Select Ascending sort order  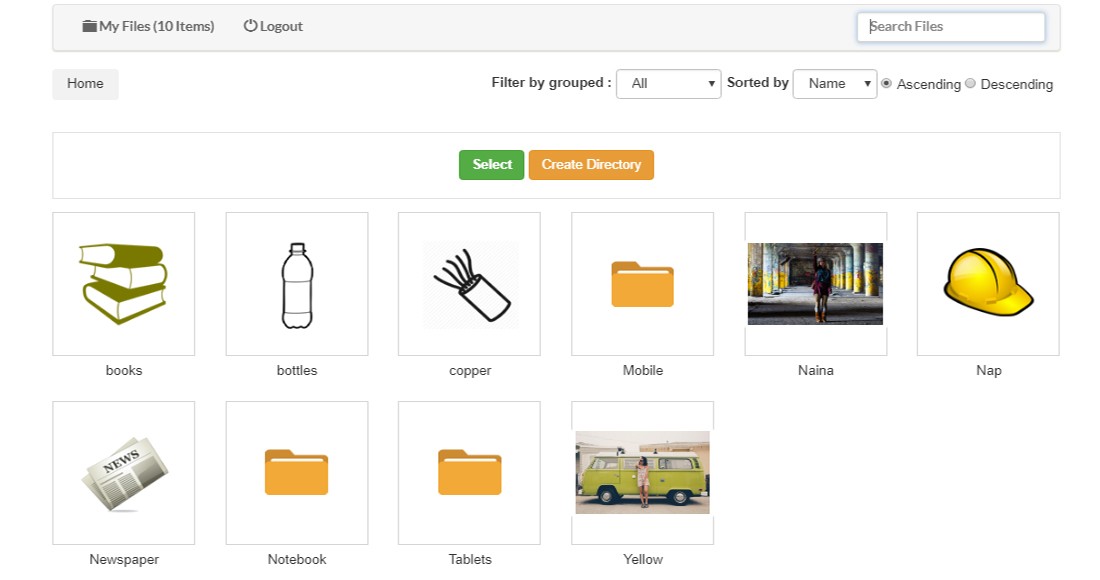[x=886, y=83]
